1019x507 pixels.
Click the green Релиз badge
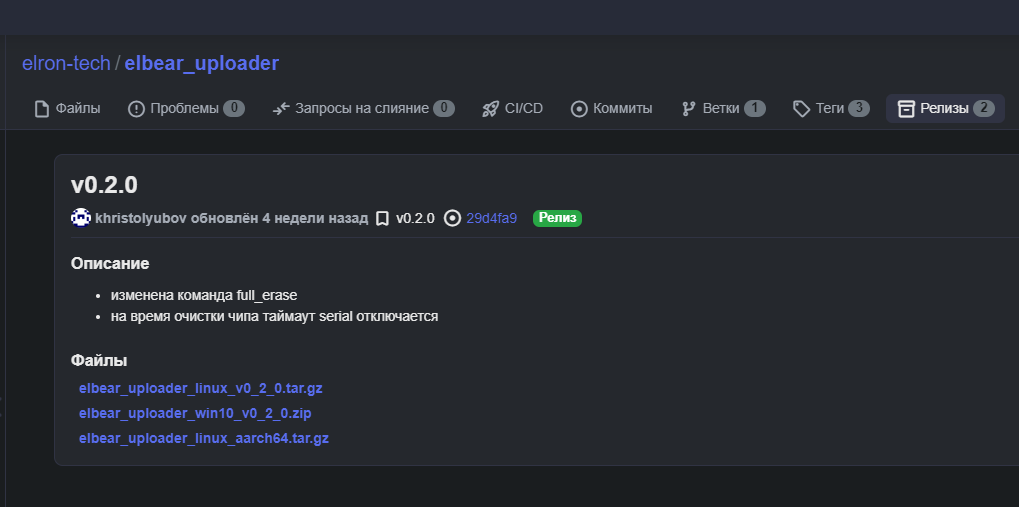557,218
